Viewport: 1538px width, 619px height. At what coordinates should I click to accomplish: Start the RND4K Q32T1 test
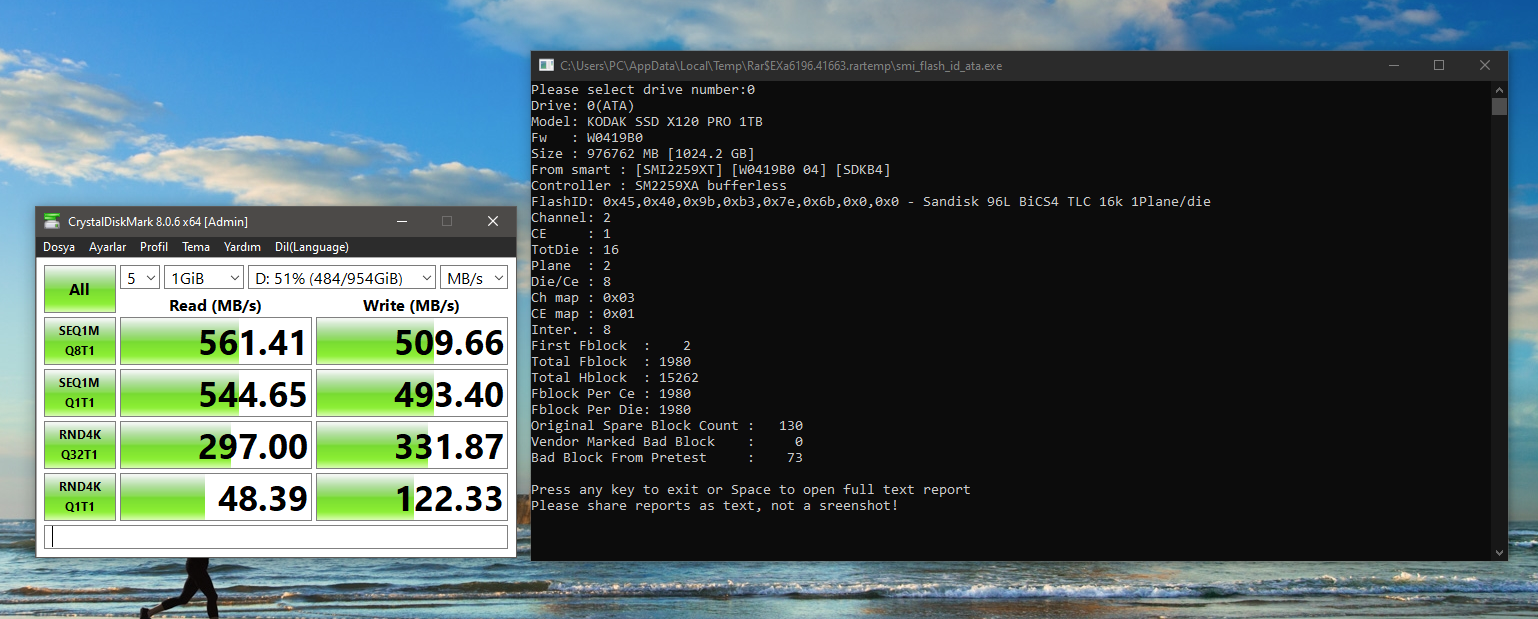pyautogui.click(x=80, y=445)
